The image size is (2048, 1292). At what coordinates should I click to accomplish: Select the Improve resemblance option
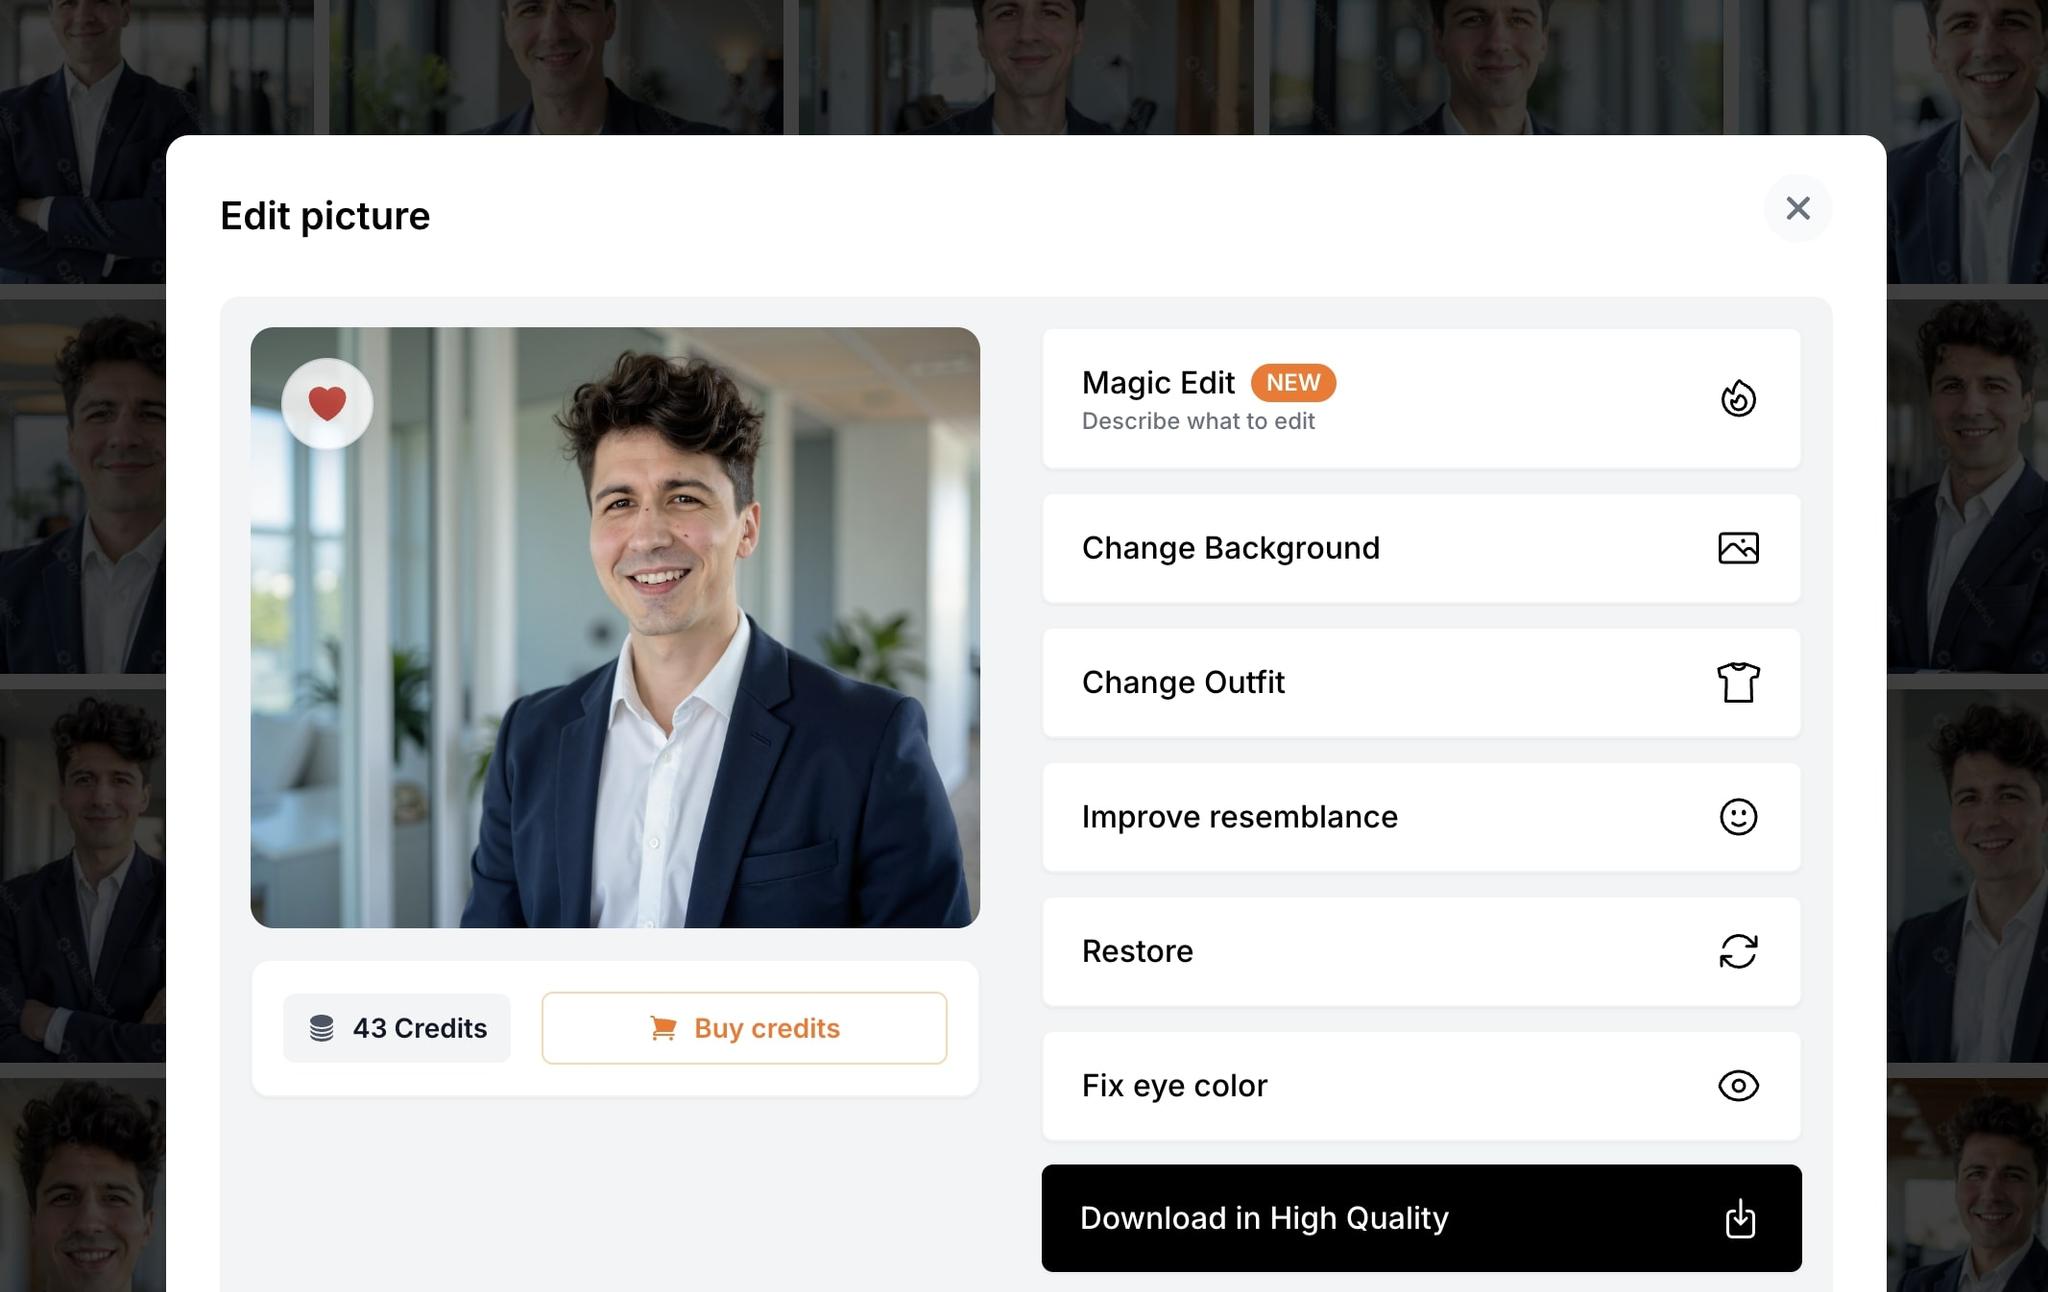pyautogui.click(x=1421, y=817)
